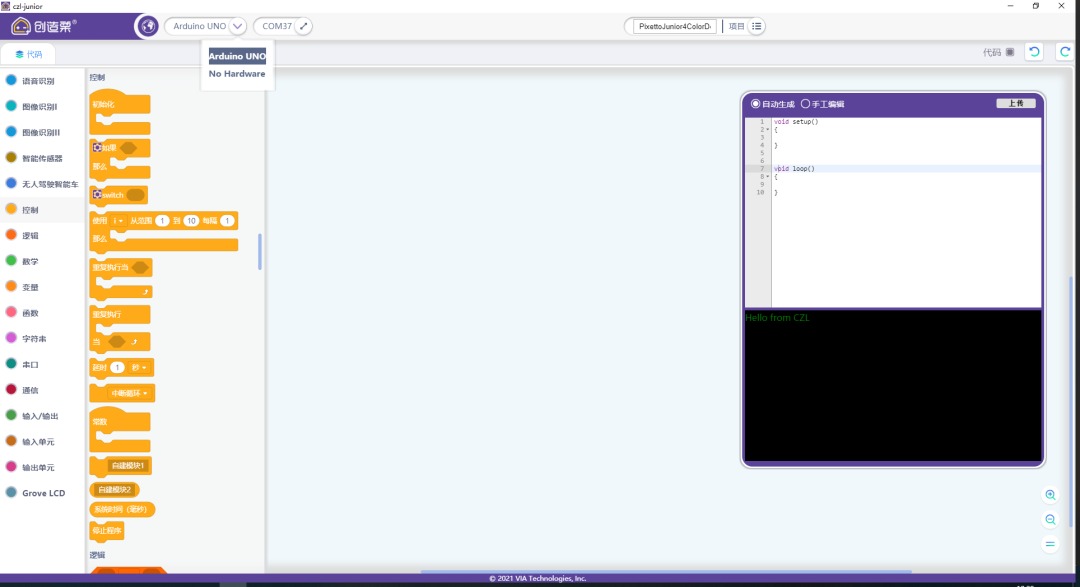The width and height of the screenshot is (1080, 587).
Task: Select the 自动生成 radio button
Action: (x=756, y=104)
